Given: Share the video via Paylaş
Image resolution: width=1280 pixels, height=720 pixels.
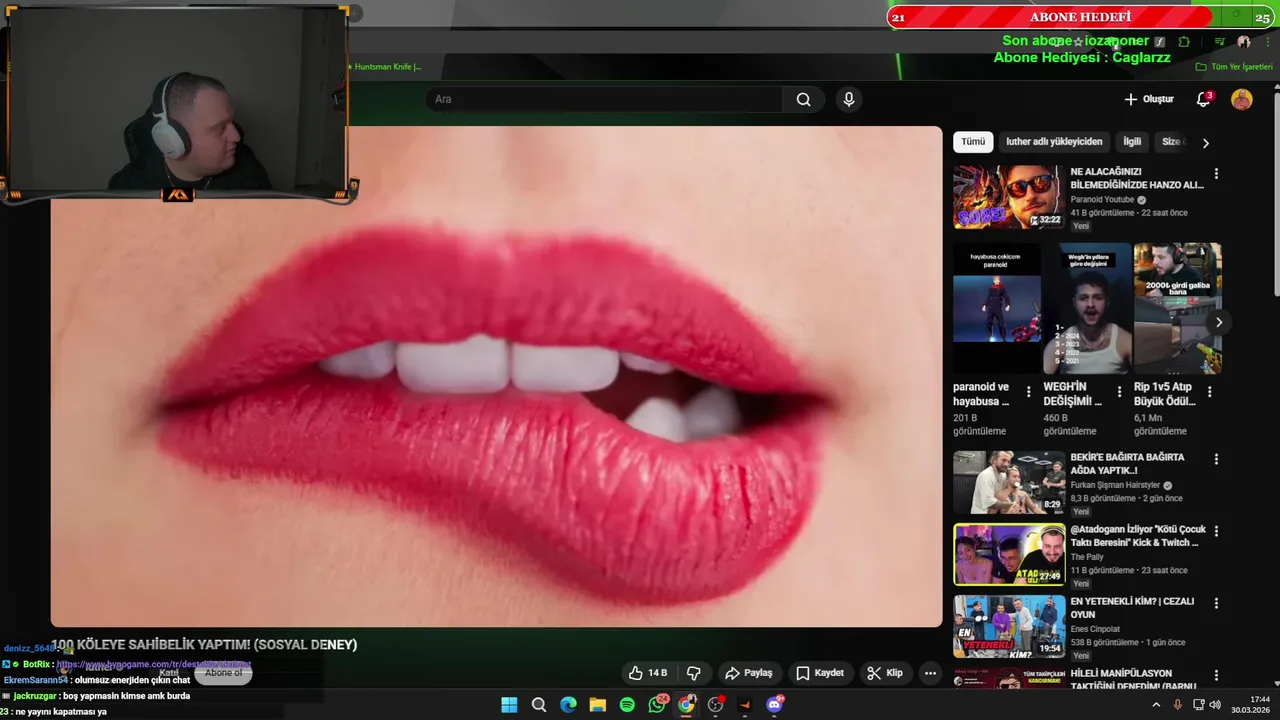Looking at the screenshot, I should [749, 673].
